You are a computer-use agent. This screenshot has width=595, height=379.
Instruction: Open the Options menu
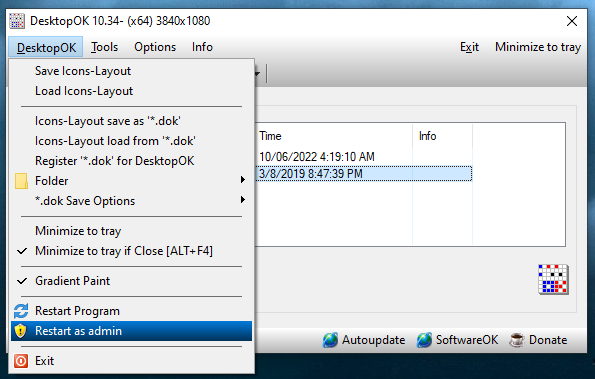click(155, 47)
